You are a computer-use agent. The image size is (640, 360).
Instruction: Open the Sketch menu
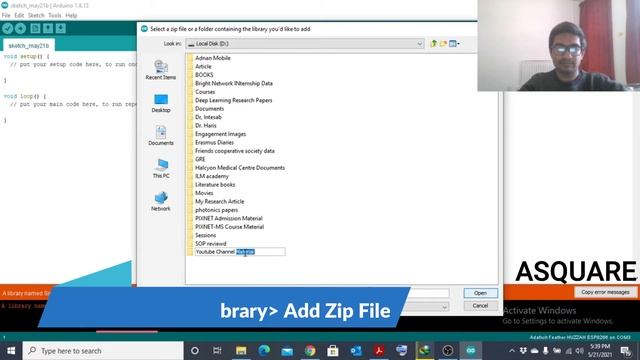(36, 16)
